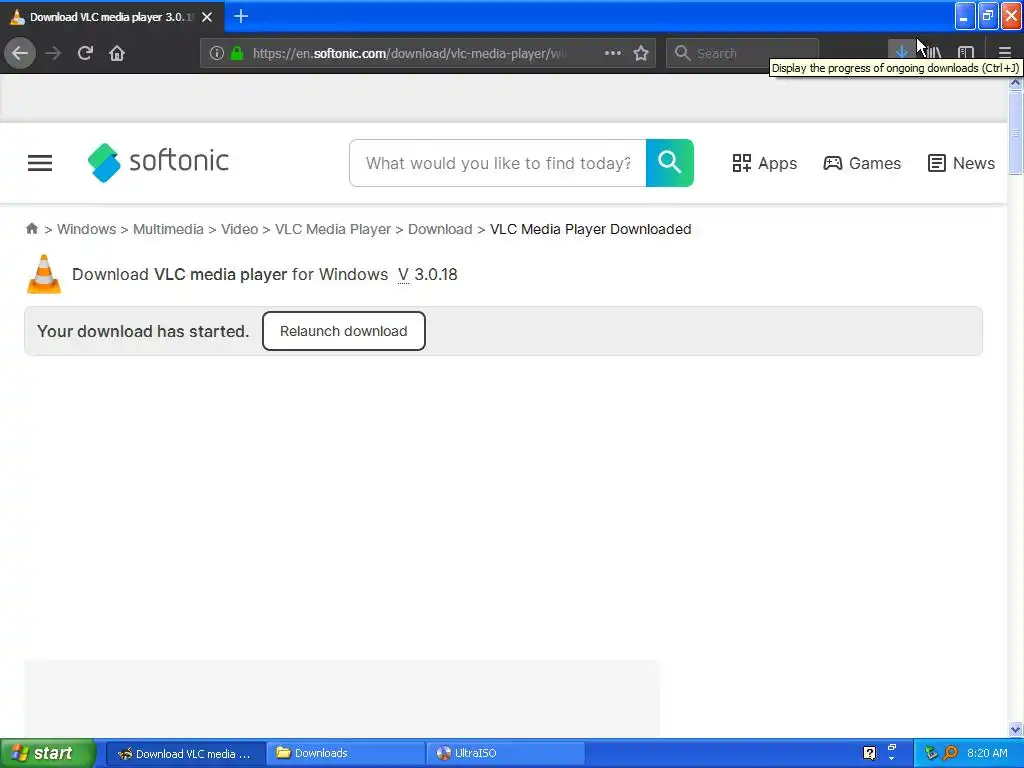Go to Softonic home breadcrumb icon
This screenshot has height=768, width=1024.
pos(31,229)
